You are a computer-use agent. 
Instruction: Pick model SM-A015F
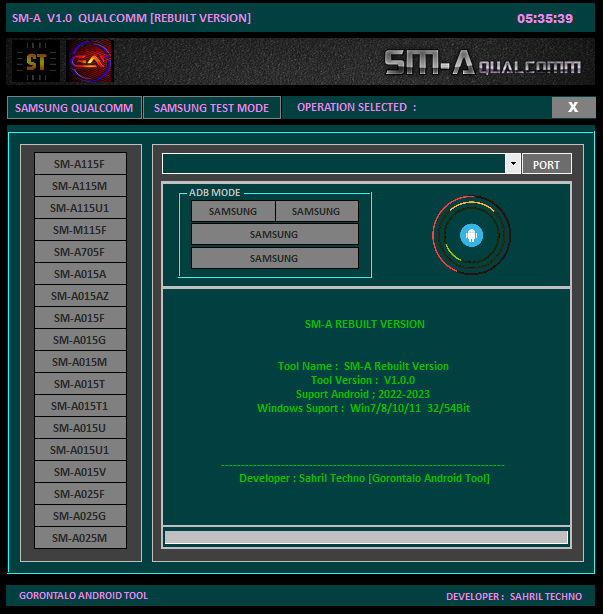tap(80, 318)
